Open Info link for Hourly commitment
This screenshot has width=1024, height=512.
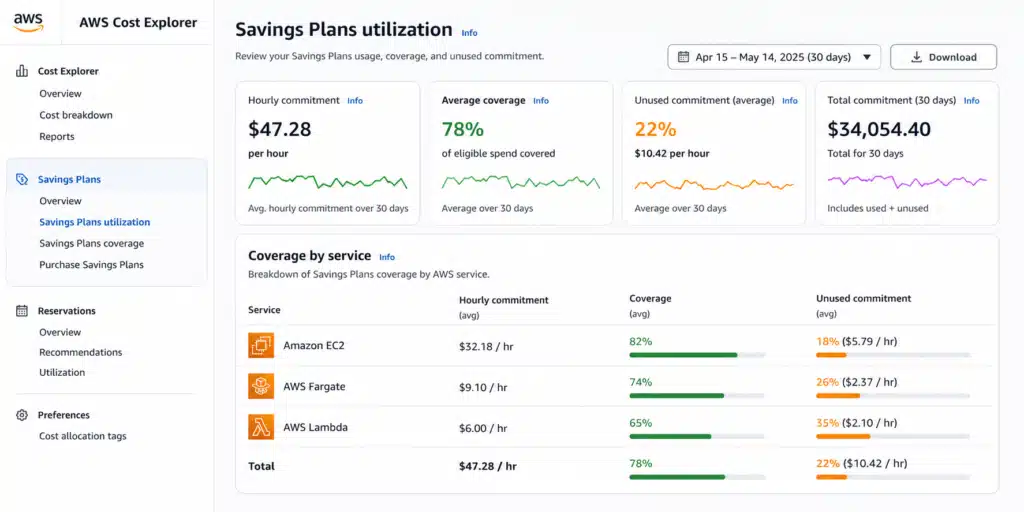(x=355, y=101)
